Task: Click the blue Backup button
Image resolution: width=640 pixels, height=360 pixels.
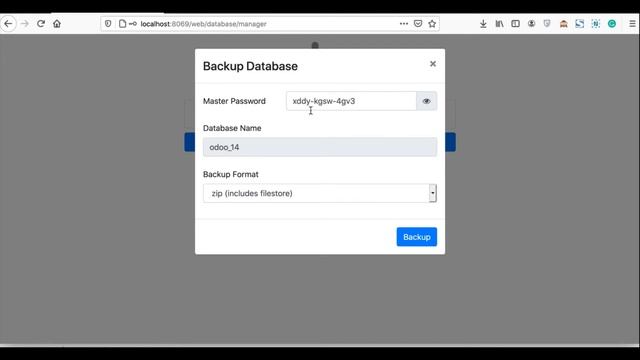Action: (x=417, y=237)
